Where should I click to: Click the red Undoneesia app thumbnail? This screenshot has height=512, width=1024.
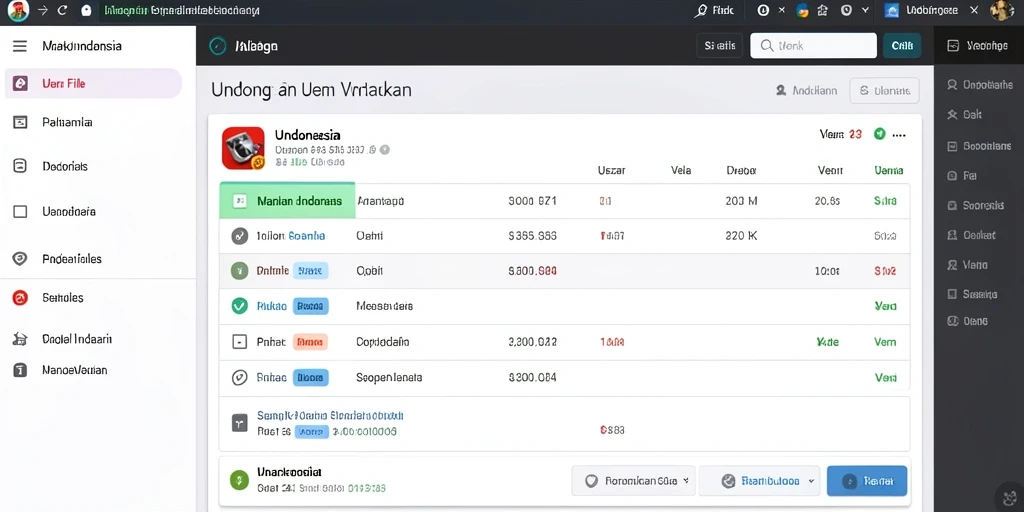pyautogui.click(x=243, y=148)
